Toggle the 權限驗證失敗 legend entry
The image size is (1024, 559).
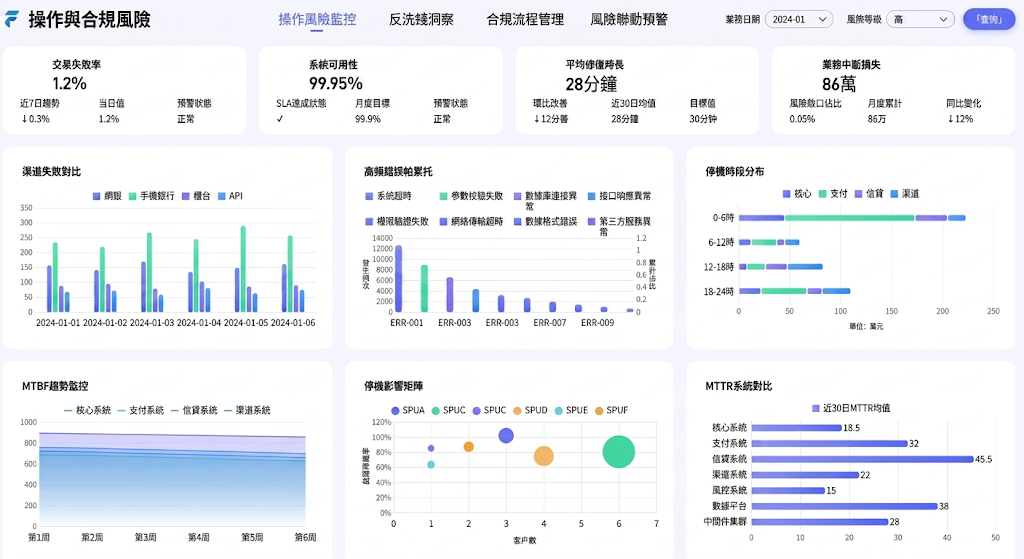pyautogui.click(x=397, y=221)
